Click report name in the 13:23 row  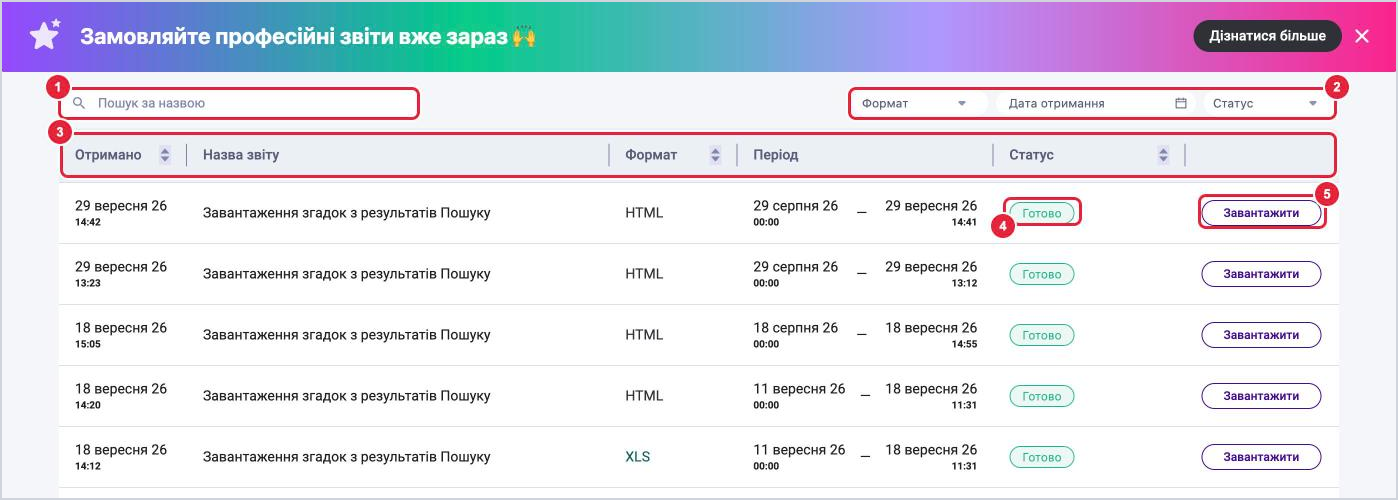click(x=347, y=274)
